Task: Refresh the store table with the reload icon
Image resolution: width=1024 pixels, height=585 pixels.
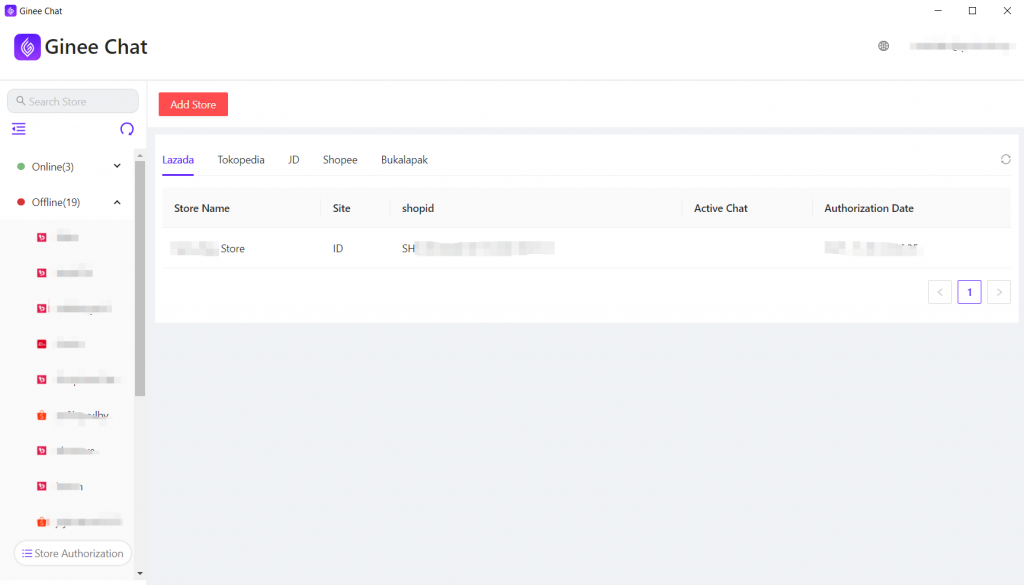Action: (1006, 159)
